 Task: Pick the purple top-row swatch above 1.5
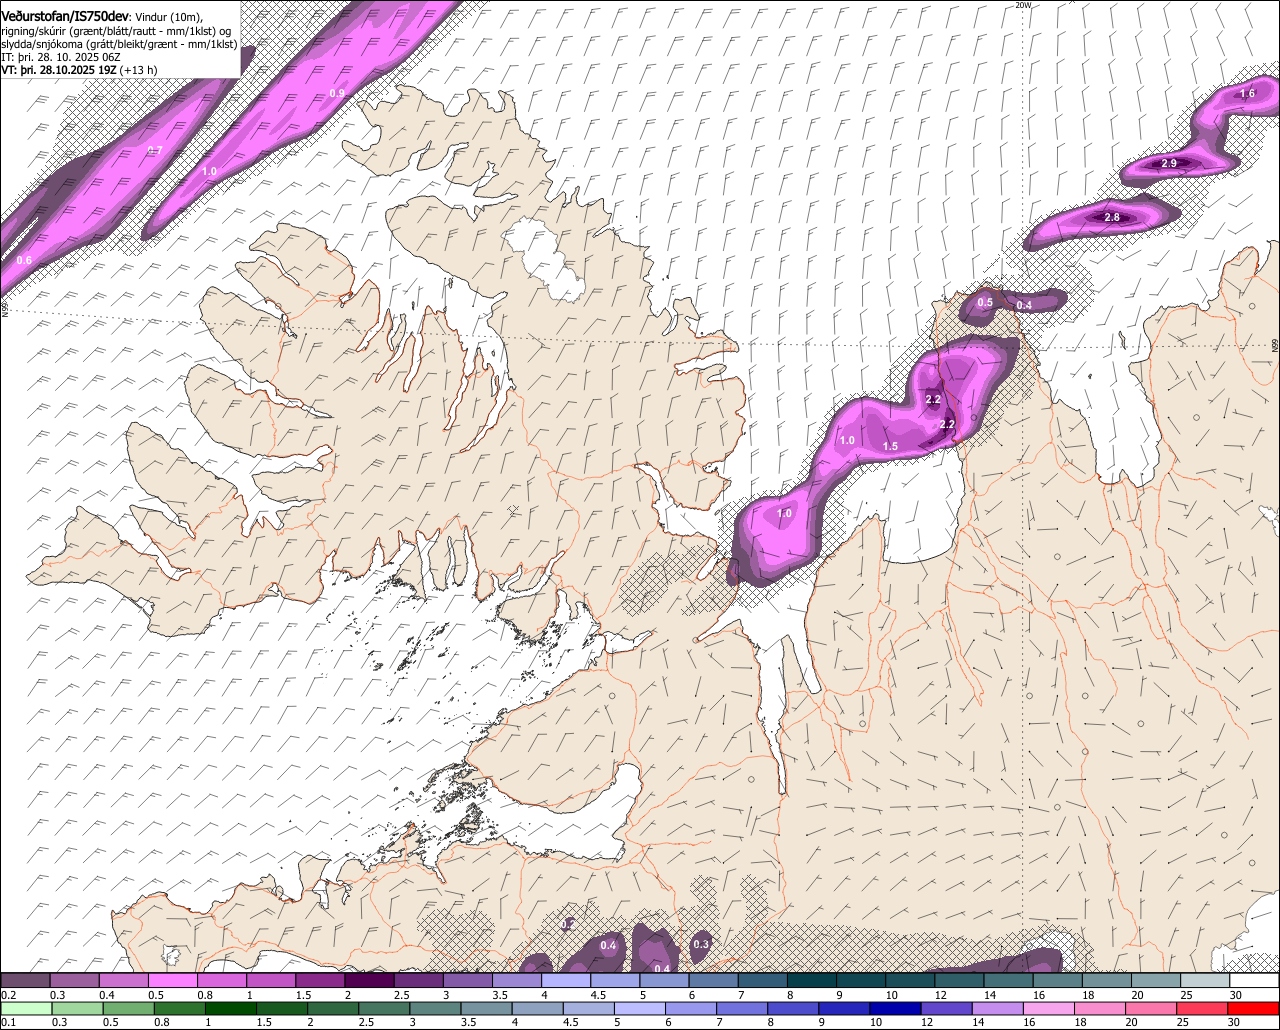(320, 980)
